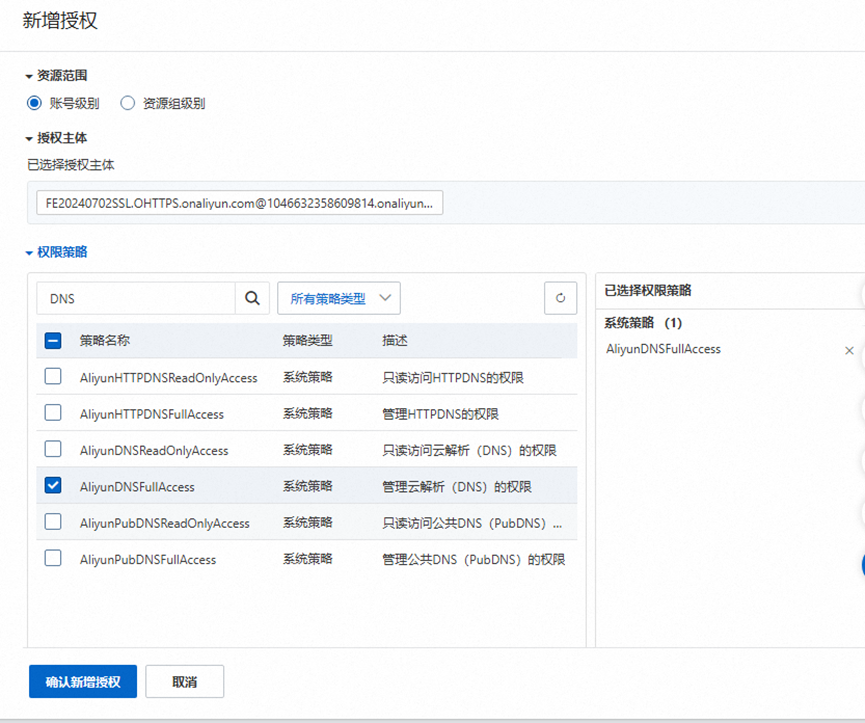Viewport: 865px width, 723px height.
Task: Click the DNS policy search input field
Action: (136, 298)
